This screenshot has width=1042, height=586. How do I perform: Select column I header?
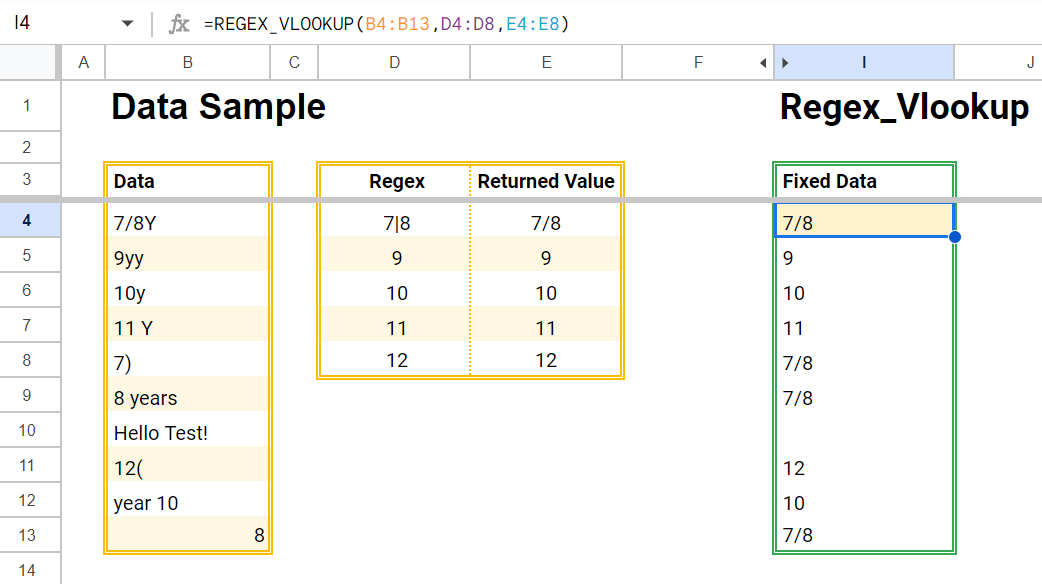863,61
